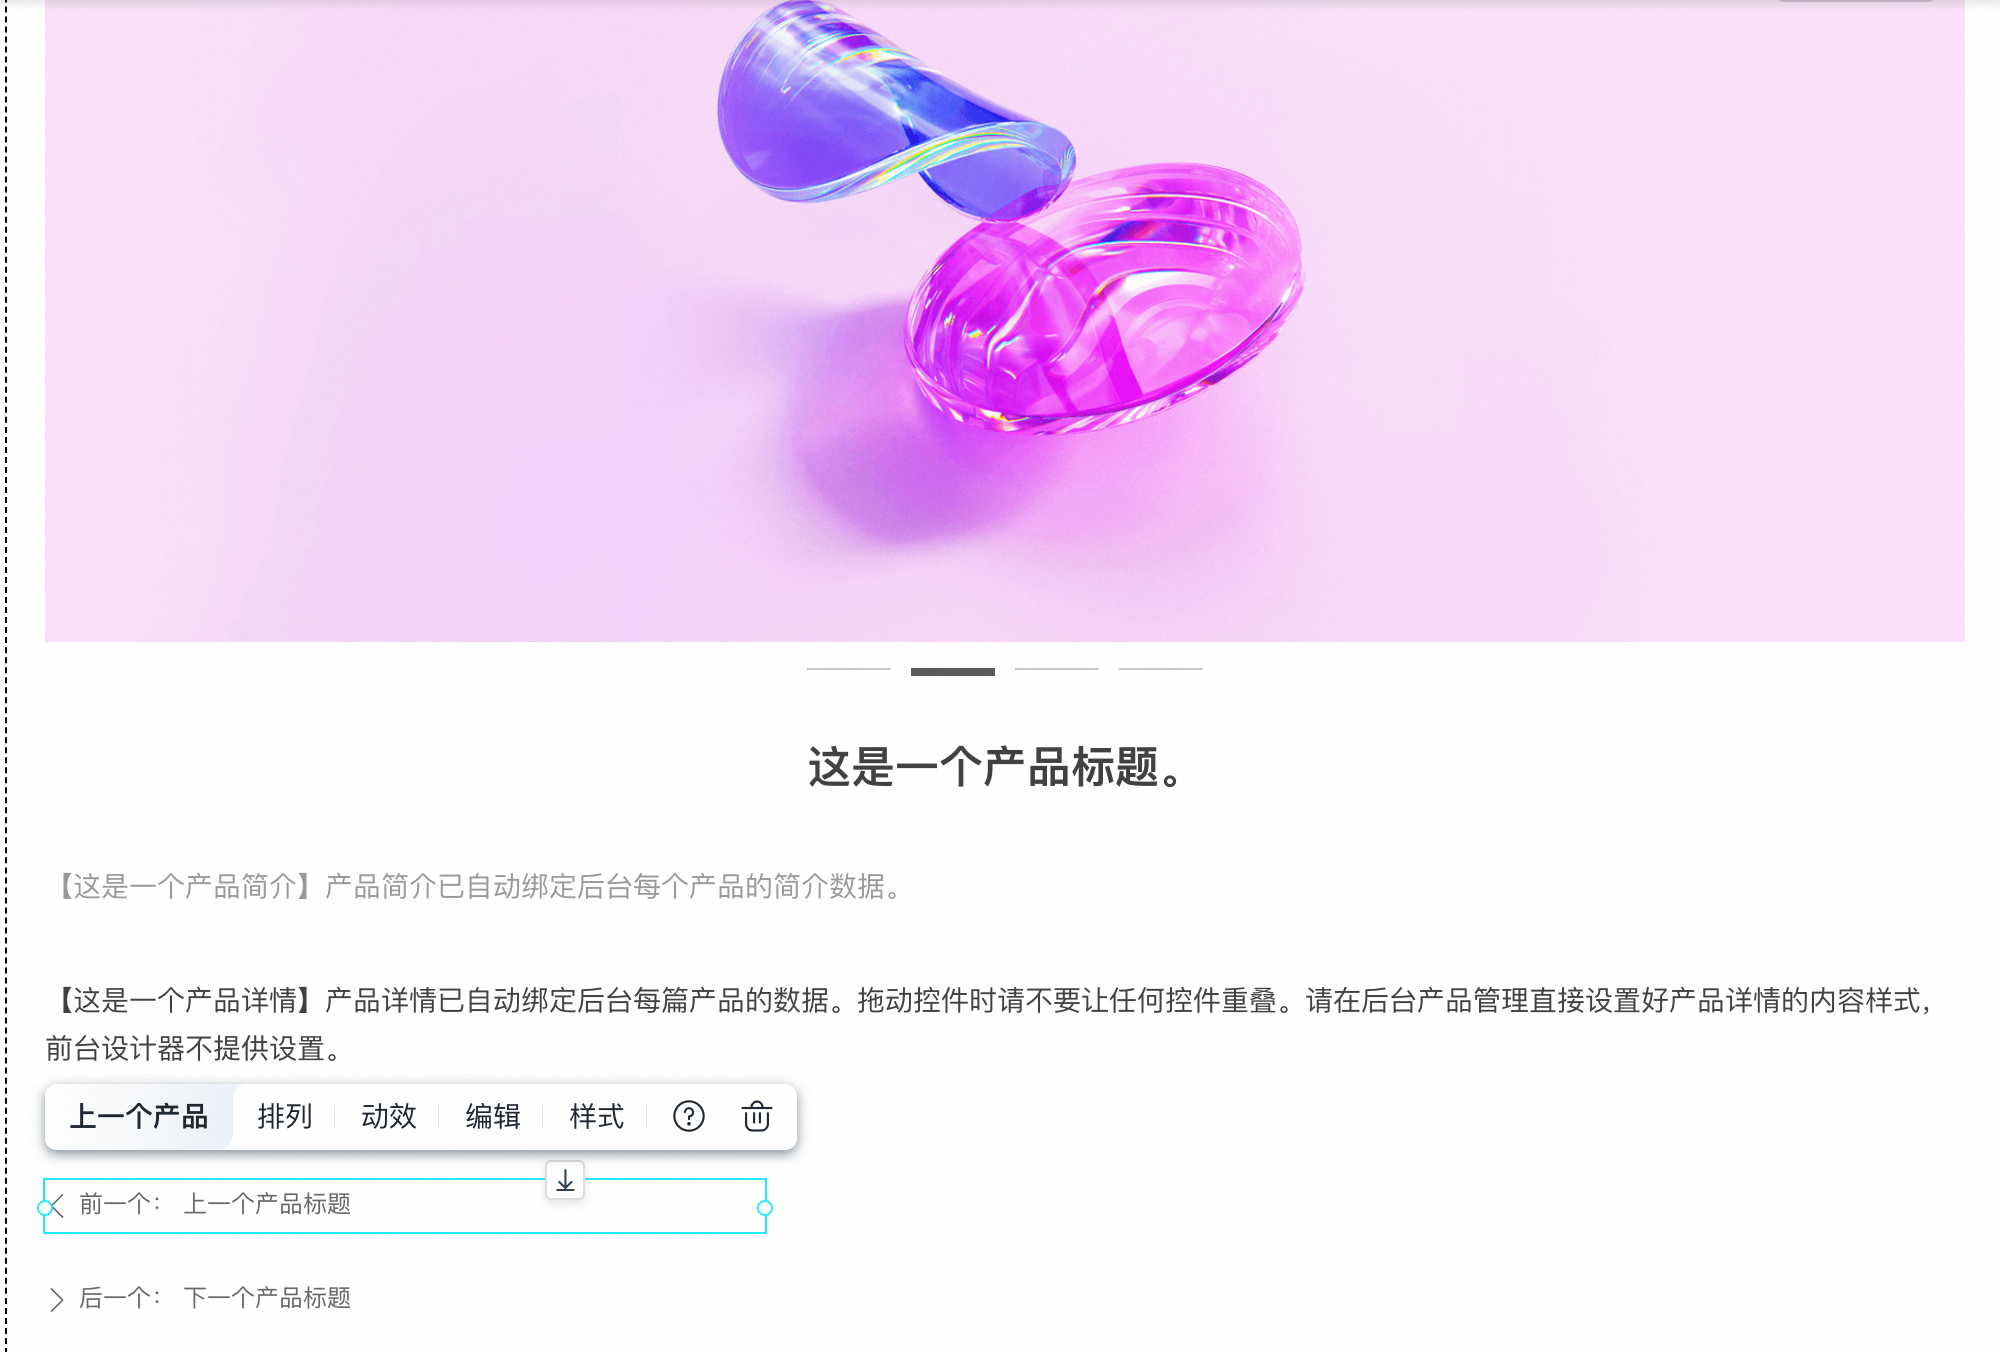Select 样式 in the floating toolbar
Viewport: 2000px width, 1352px height.
coord(597,1116)
